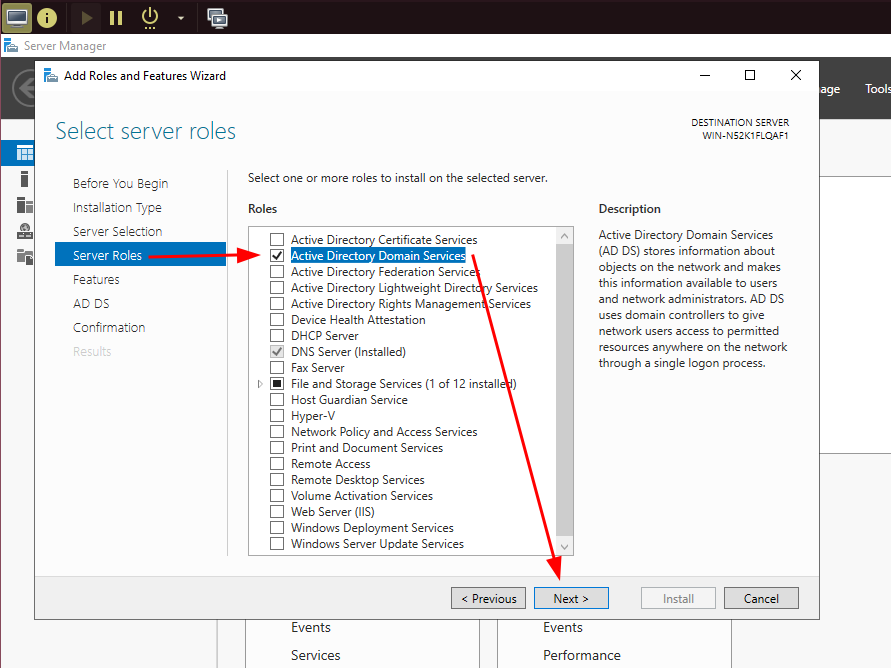Open All Servers icon in Server Manager sidebar
Viewport: 891px width, 668px height.
point(24,204)
